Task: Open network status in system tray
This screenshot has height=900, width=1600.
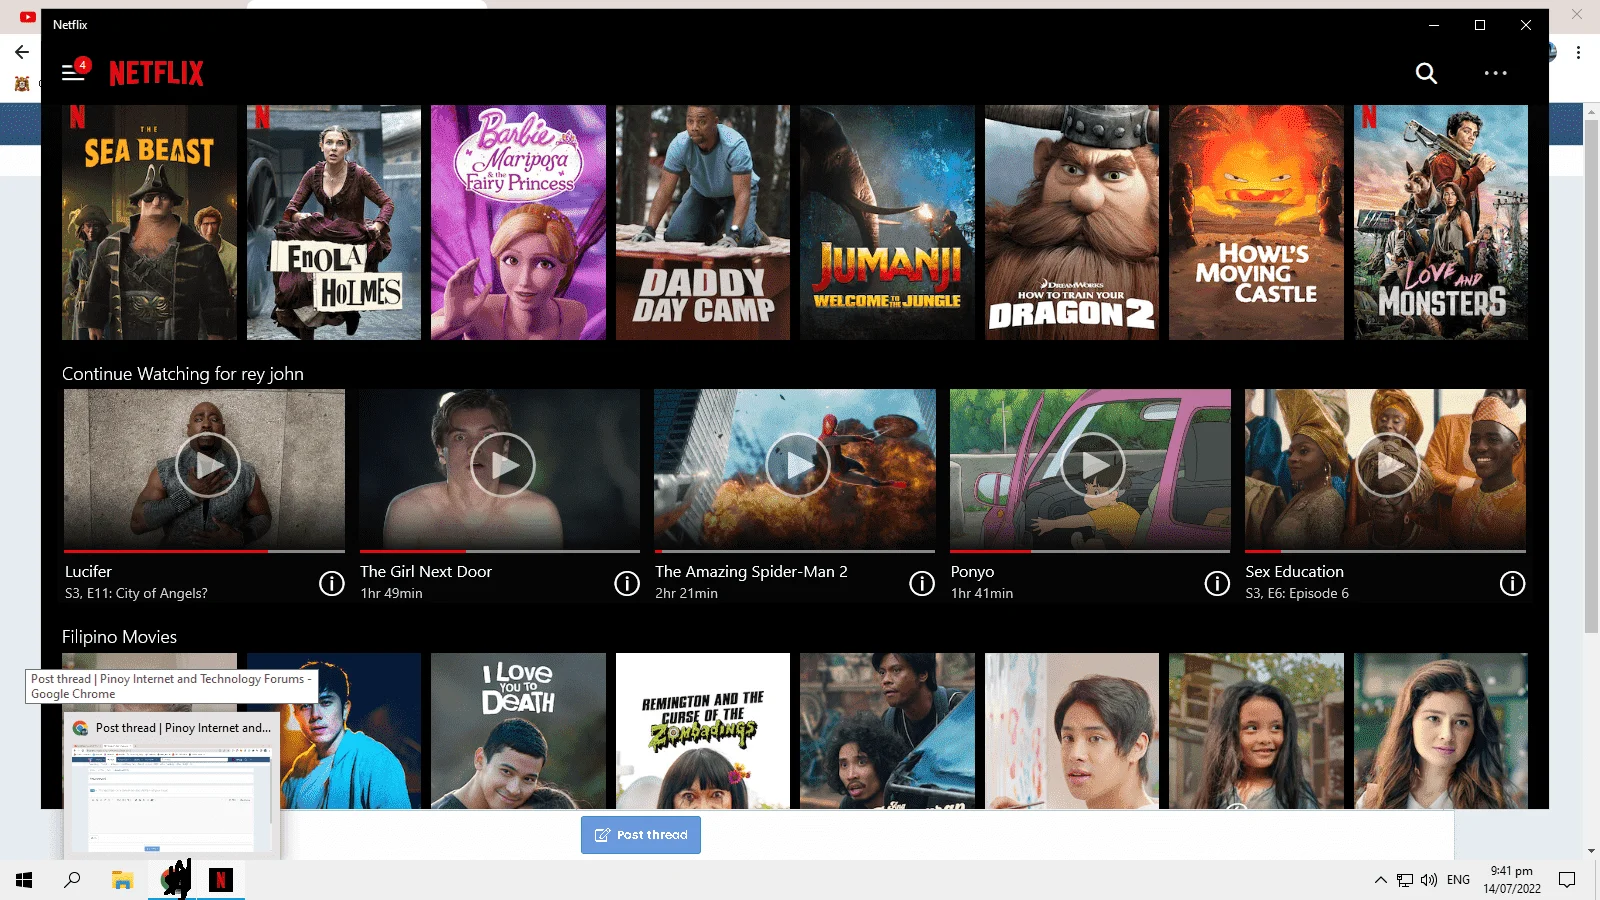Action: 1405,880
